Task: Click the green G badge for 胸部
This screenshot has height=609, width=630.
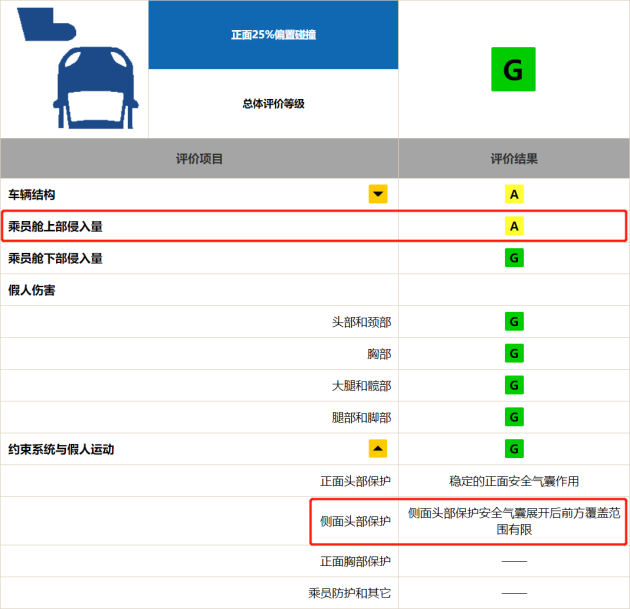Action: click(514, 354)
